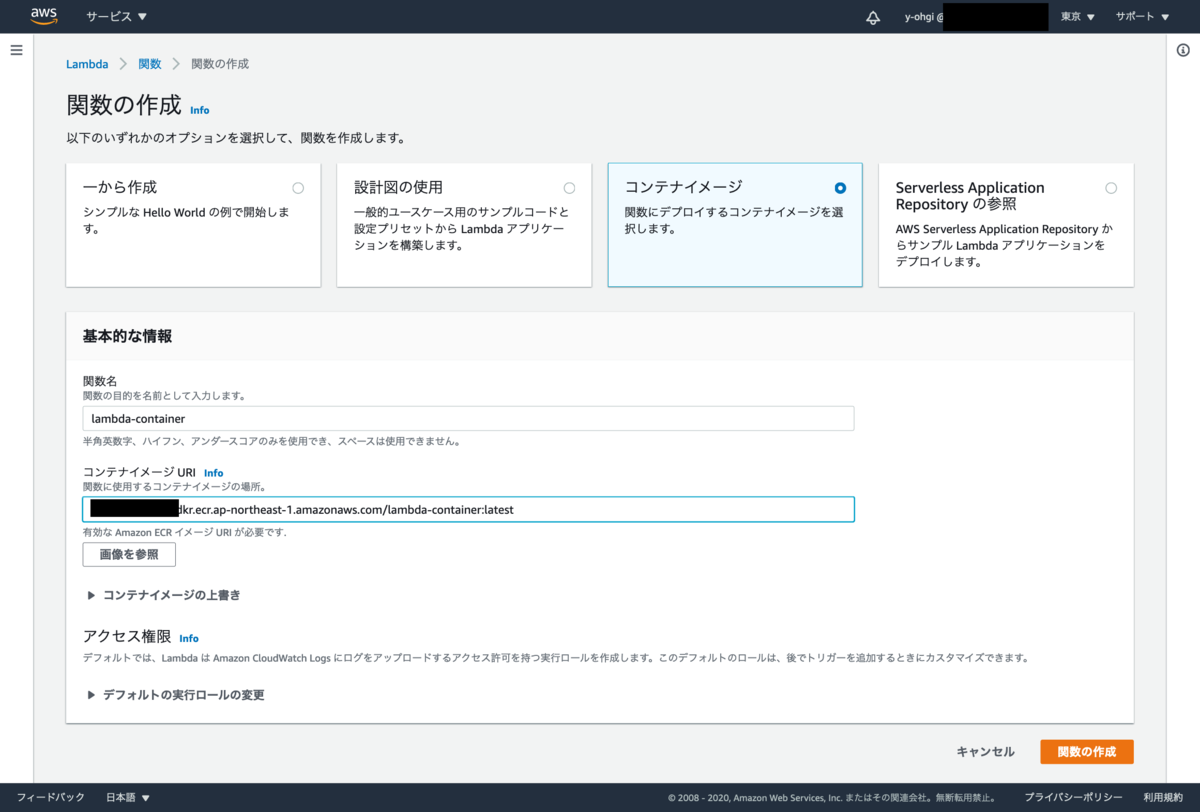This screenshot has width=1200, height=812.
Task: Click the AWS logo home icon
Action: 43,16
